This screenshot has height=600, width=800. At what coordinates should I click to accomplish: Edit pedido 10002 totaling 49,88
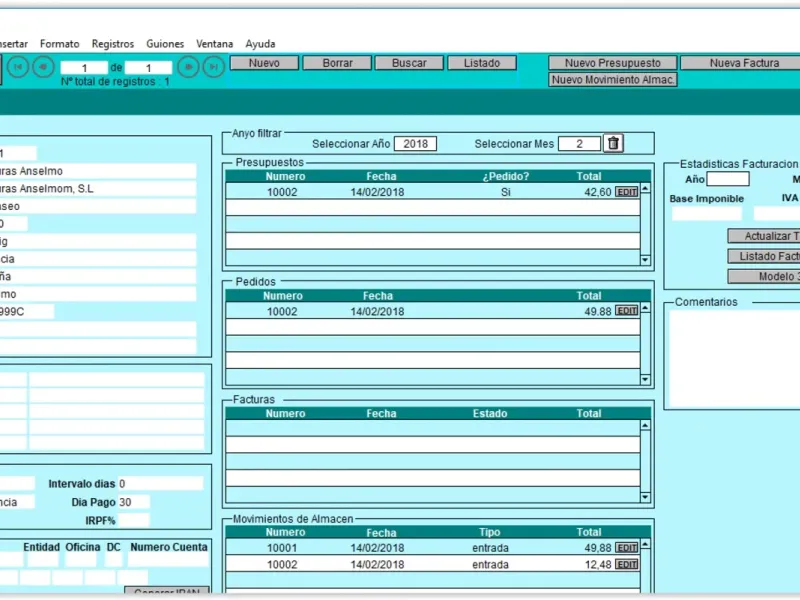point(627,311)
